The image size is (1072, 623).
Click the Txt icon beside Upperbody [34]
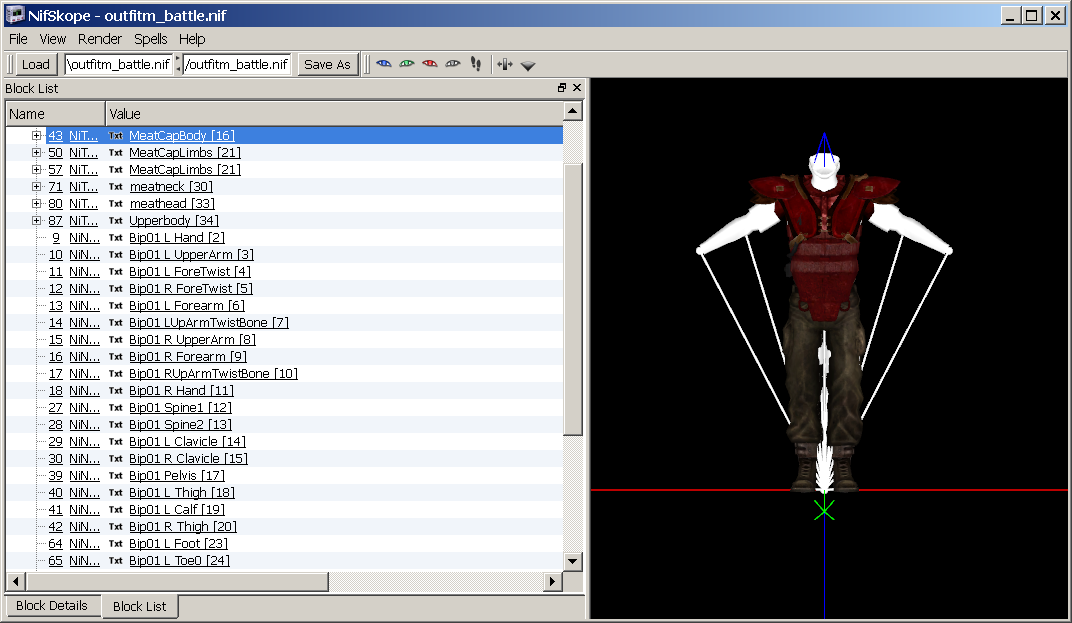pos(116,221)
